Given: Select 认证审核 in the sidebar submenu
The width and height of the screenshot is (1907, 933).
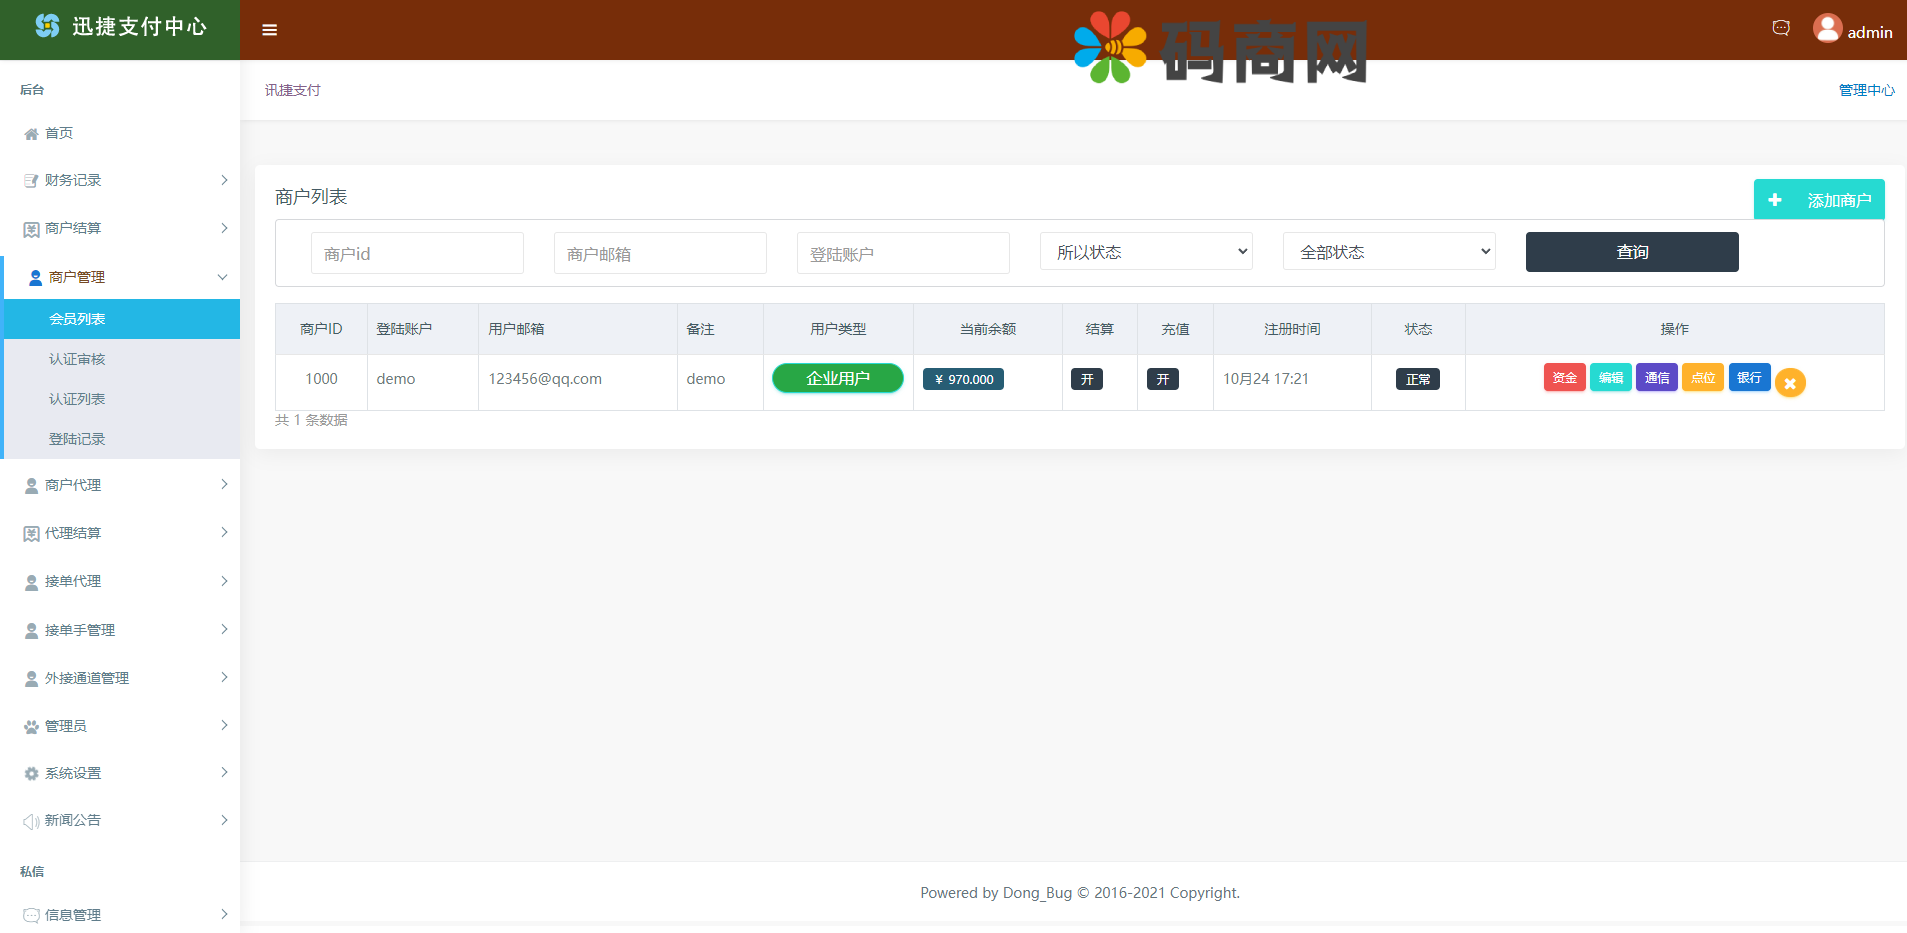Looking at the screenshot, I should (x=77, y=359).
